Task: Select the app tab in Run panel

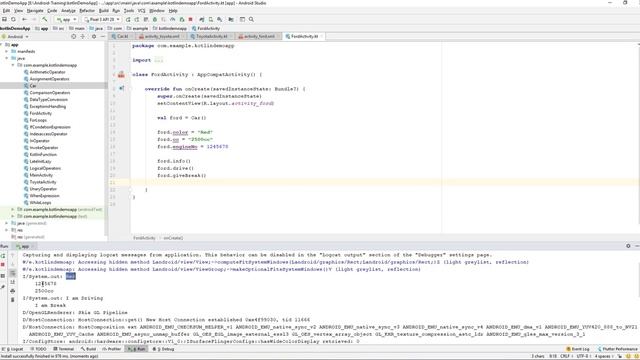Action: [23, 246]
